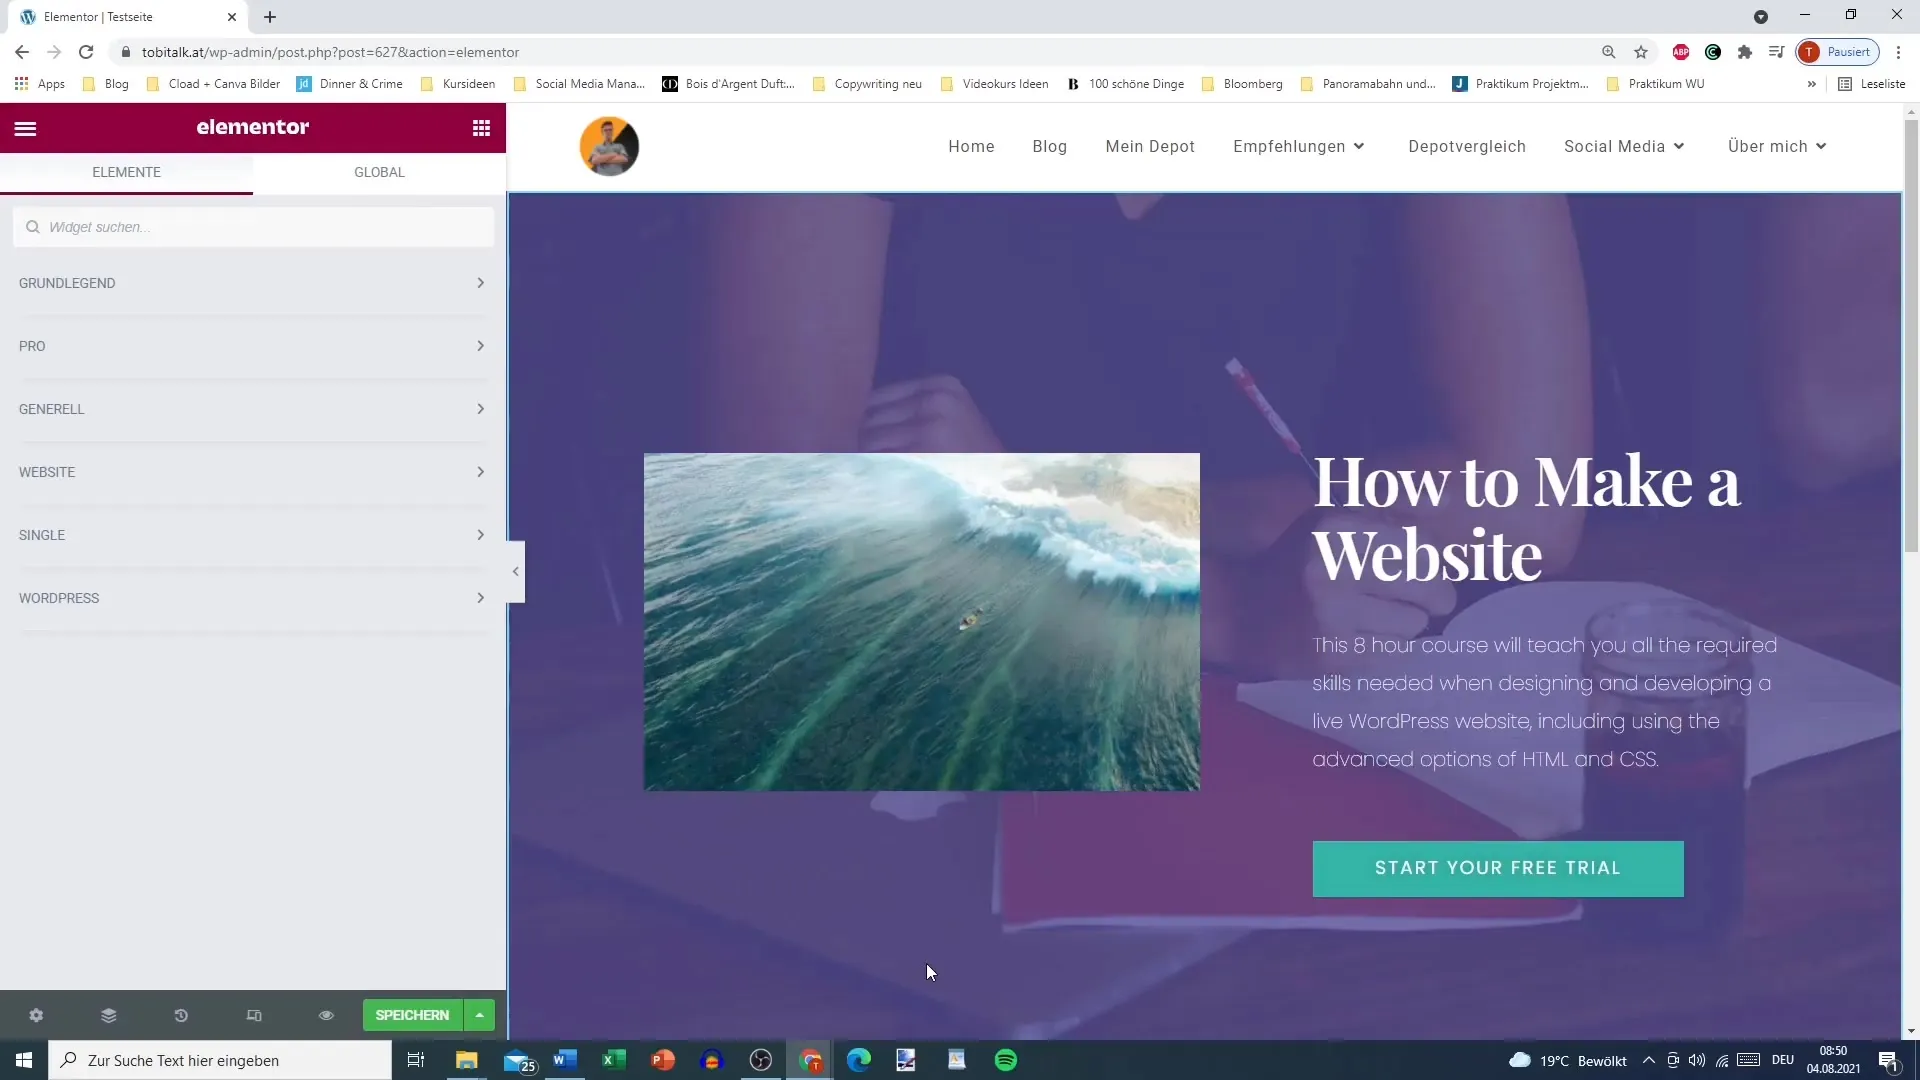Toggle the Pause/Resume indicator button
This screenshot has height=1080, width=1920.
1840,51
